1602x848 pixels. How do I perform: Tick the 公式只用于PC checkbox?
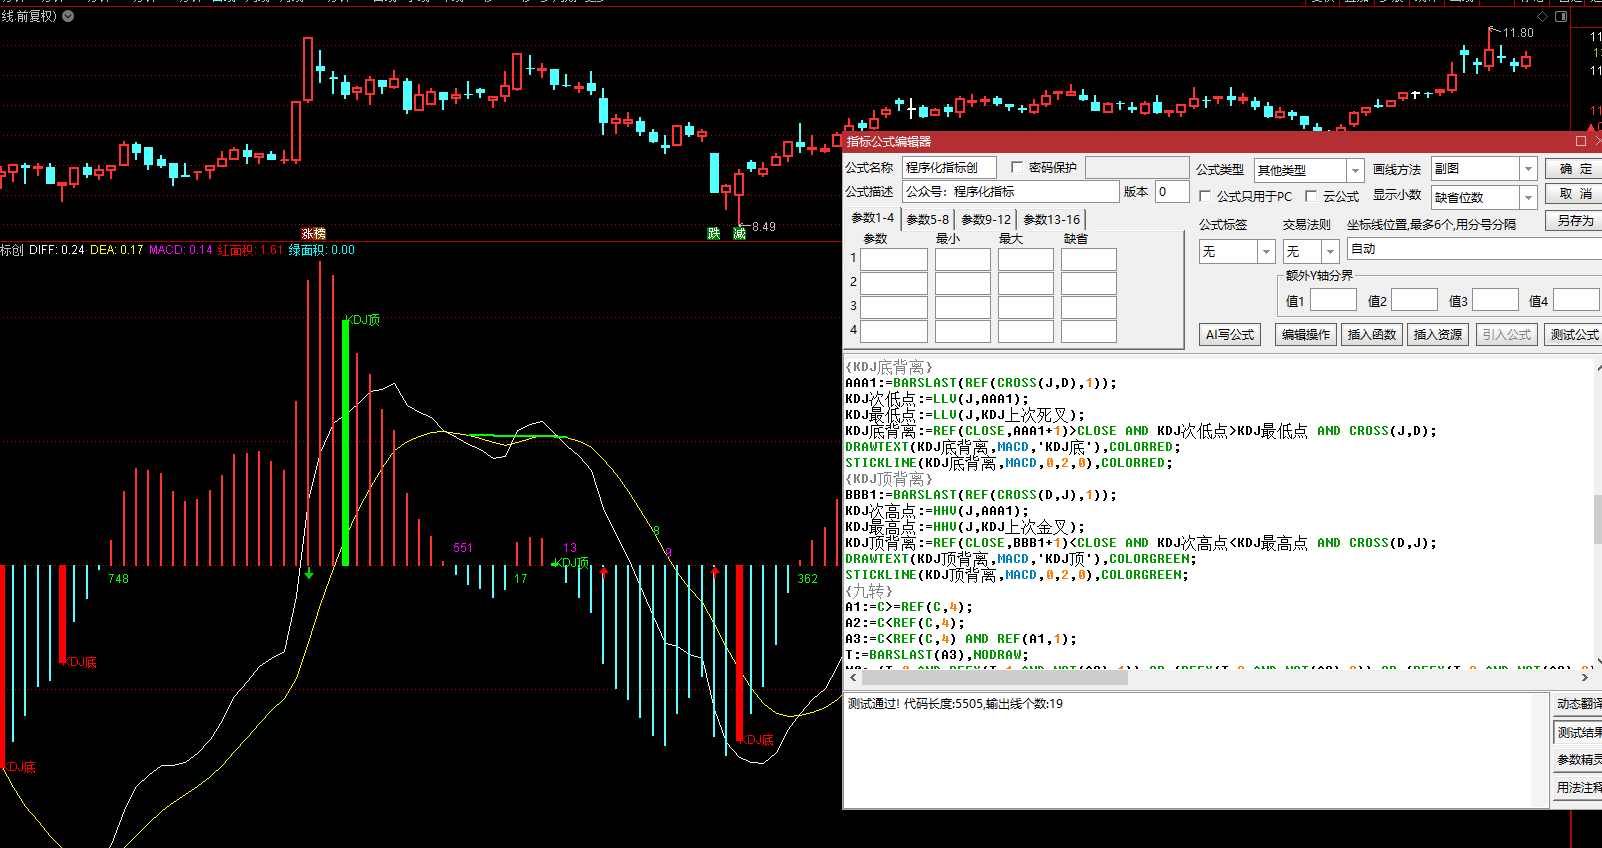point(1205,197)
